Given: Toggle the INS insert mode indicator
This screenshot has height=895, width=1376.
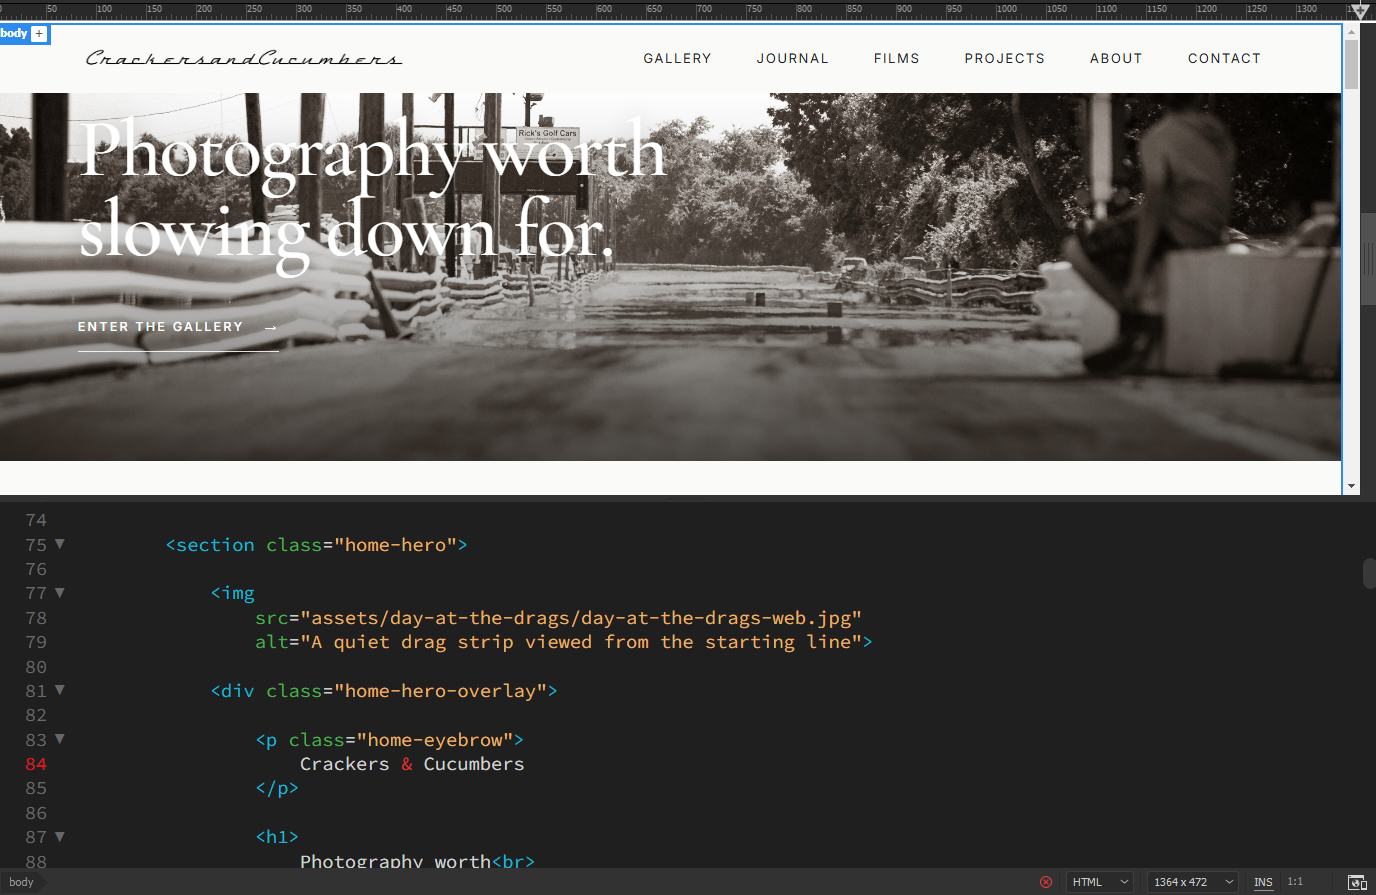Looking at the screenshot, I should point(1263,882).
